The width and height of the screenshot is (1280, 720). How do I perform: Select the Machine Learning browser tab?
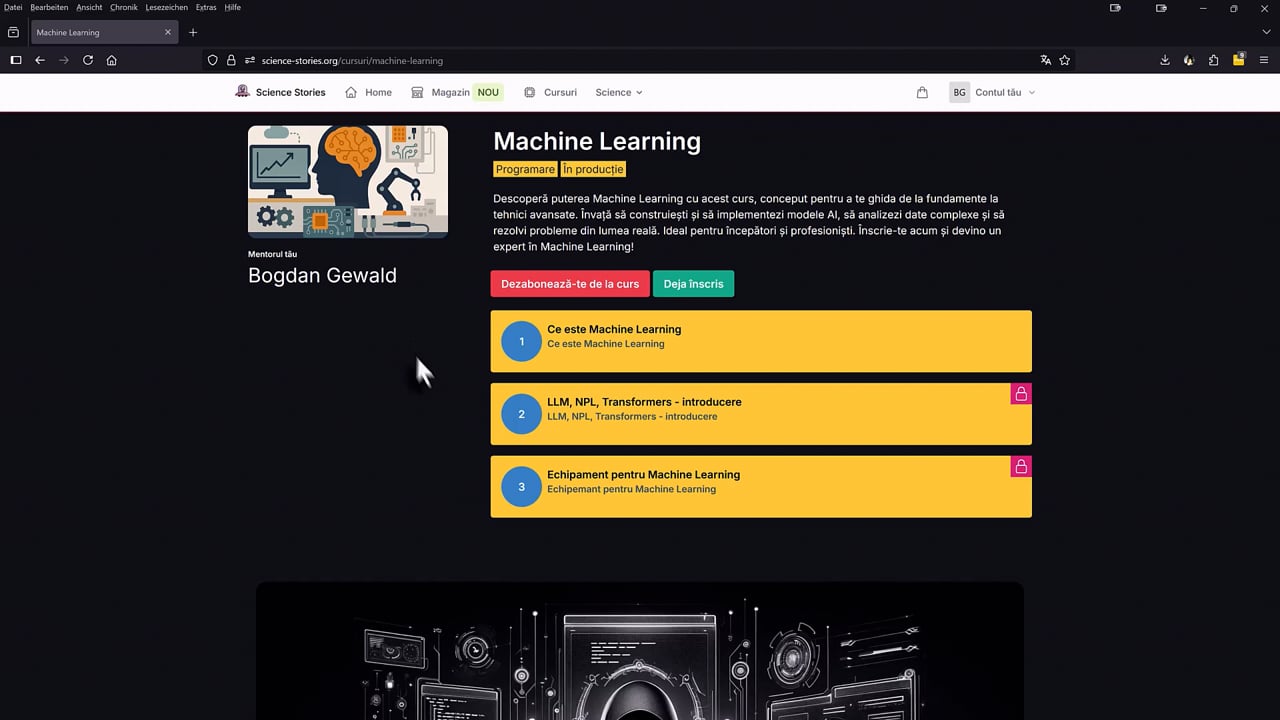coord(103,32)
